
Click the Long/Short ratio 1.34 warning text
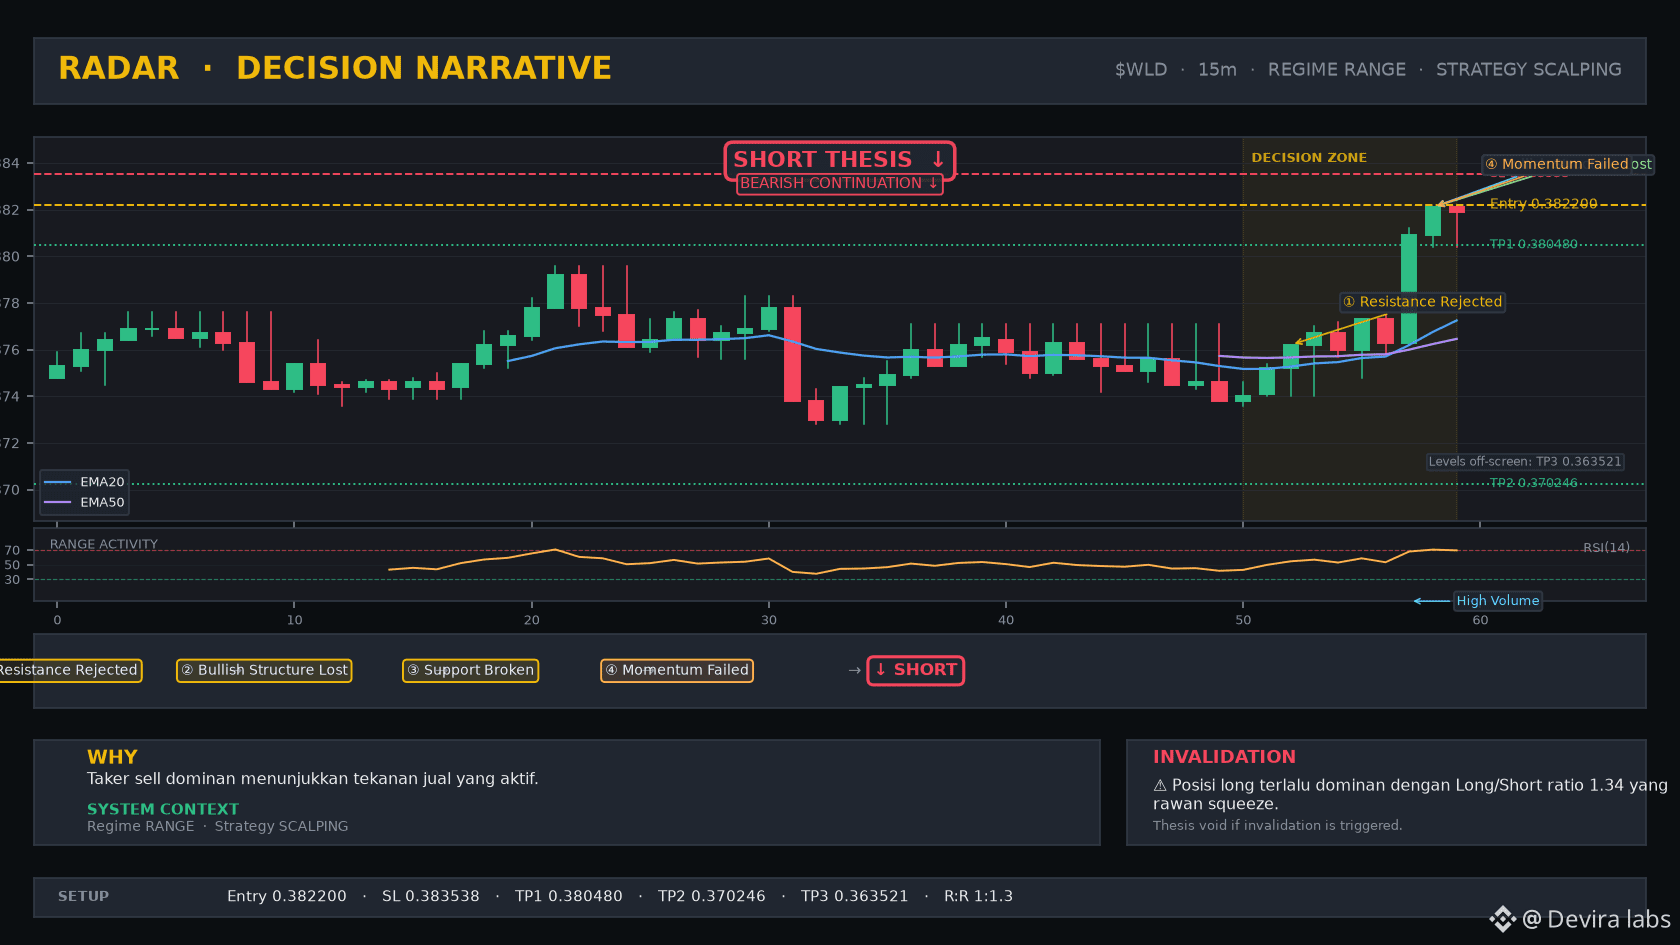1410,794
